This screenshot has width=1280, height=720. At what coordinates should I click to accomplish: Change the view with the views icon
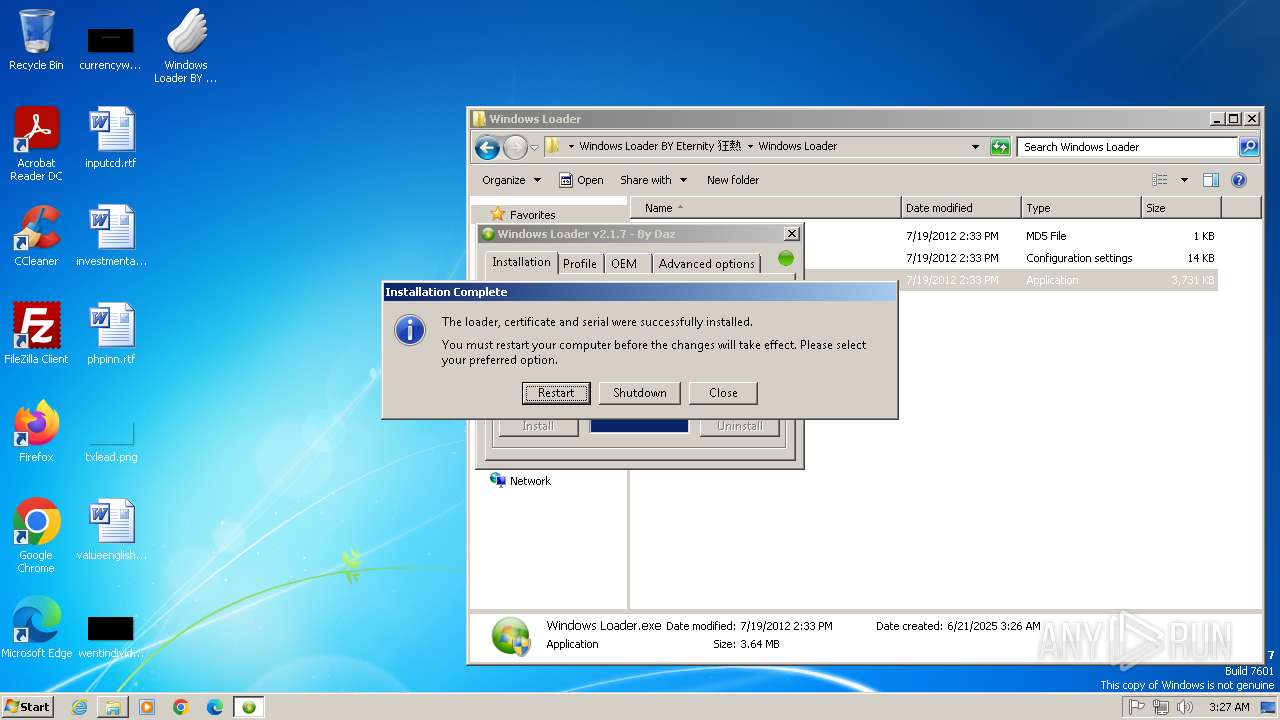pos(1160,180)
